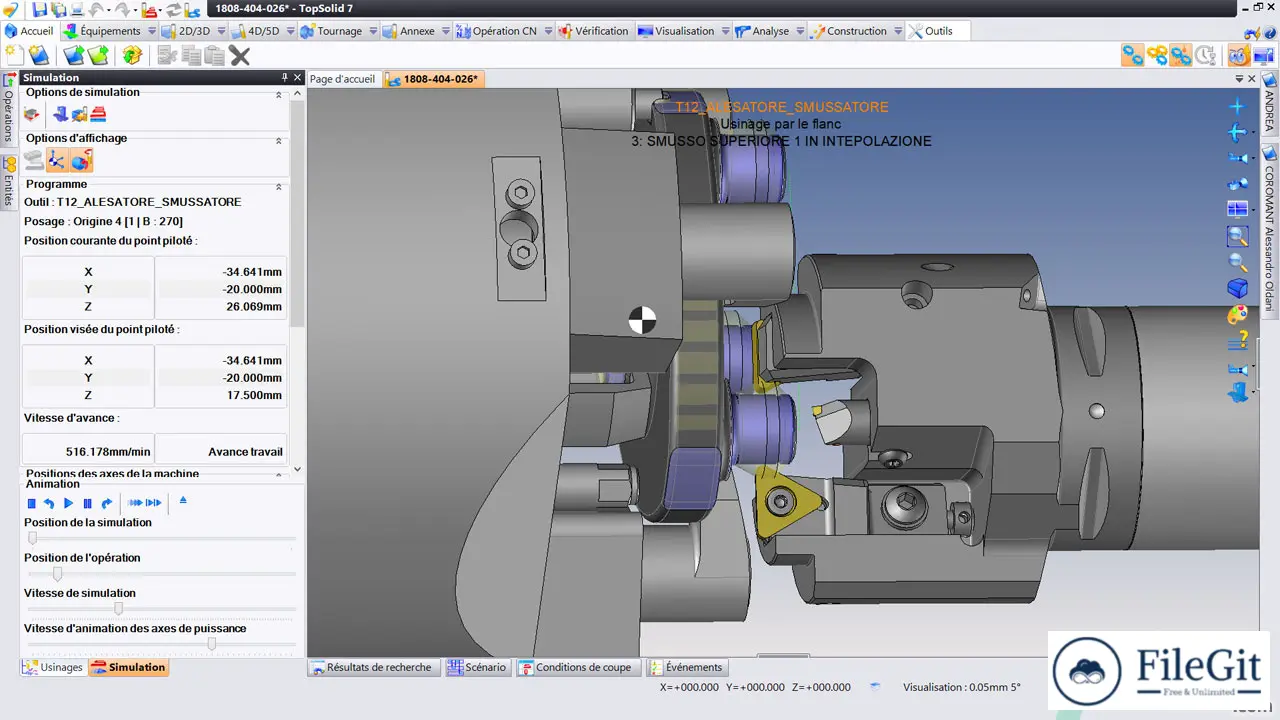Open the Vérification ribbon tab
The width and height of the screenshot is (1280, 720).
point(594,31)
